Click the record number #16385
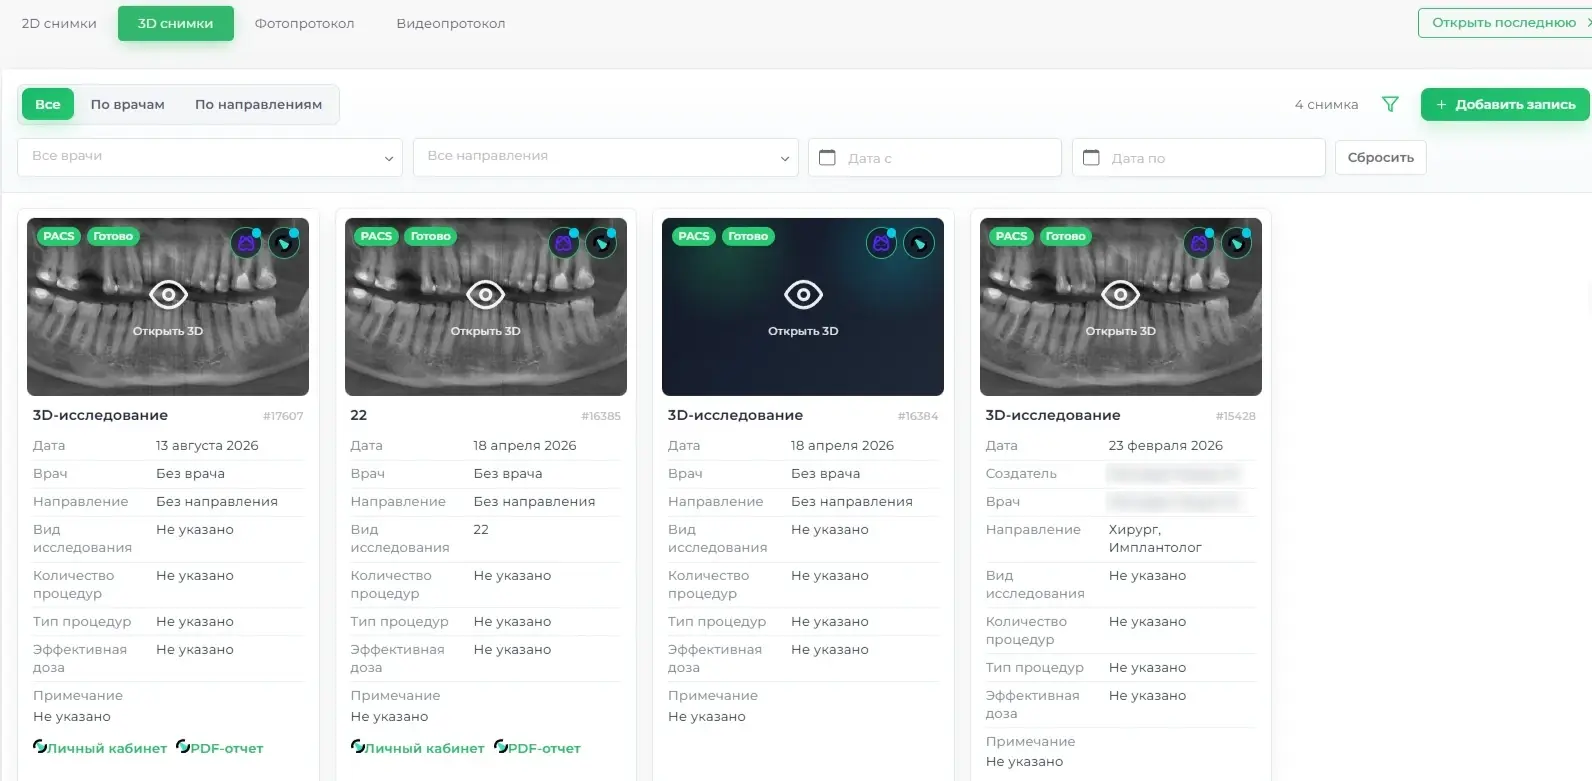The width and height of the screenshot is (1592, 781). coord(601,416)
